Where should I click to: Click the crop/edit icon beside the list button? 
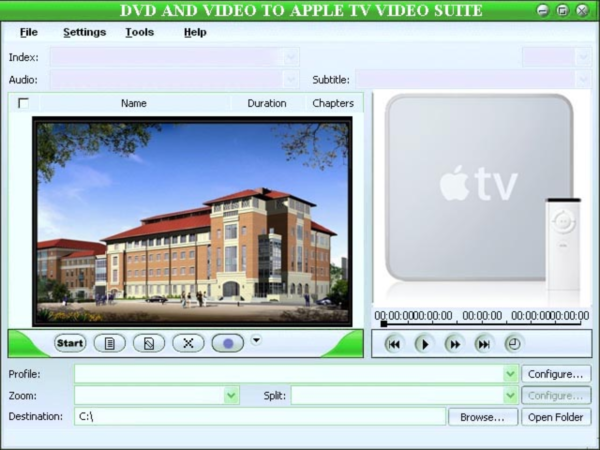148,343
